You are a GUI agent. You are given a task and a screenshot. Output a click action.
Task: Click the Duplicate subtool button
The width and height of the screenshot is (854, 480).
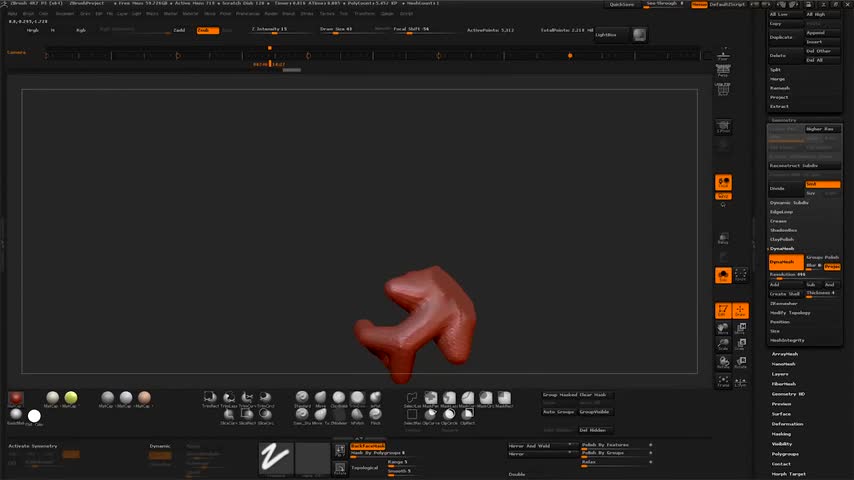(x=786, y=38)
